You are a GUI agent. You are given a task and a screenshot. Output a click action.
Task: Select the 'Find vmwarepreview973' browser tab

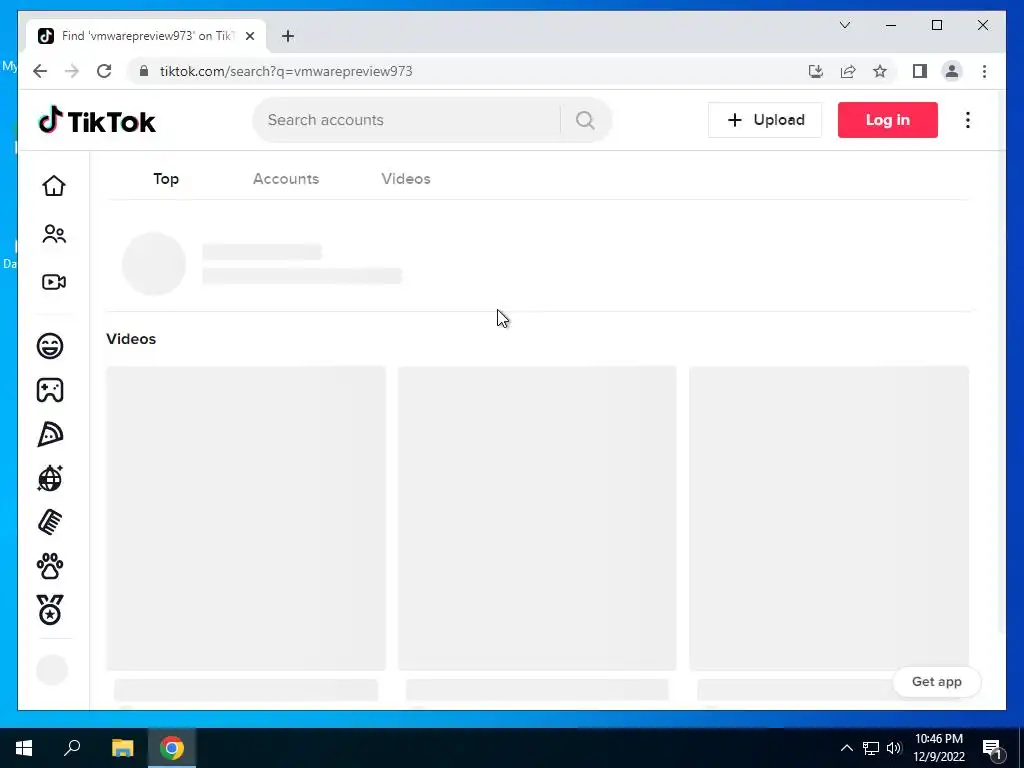[146, 36]
